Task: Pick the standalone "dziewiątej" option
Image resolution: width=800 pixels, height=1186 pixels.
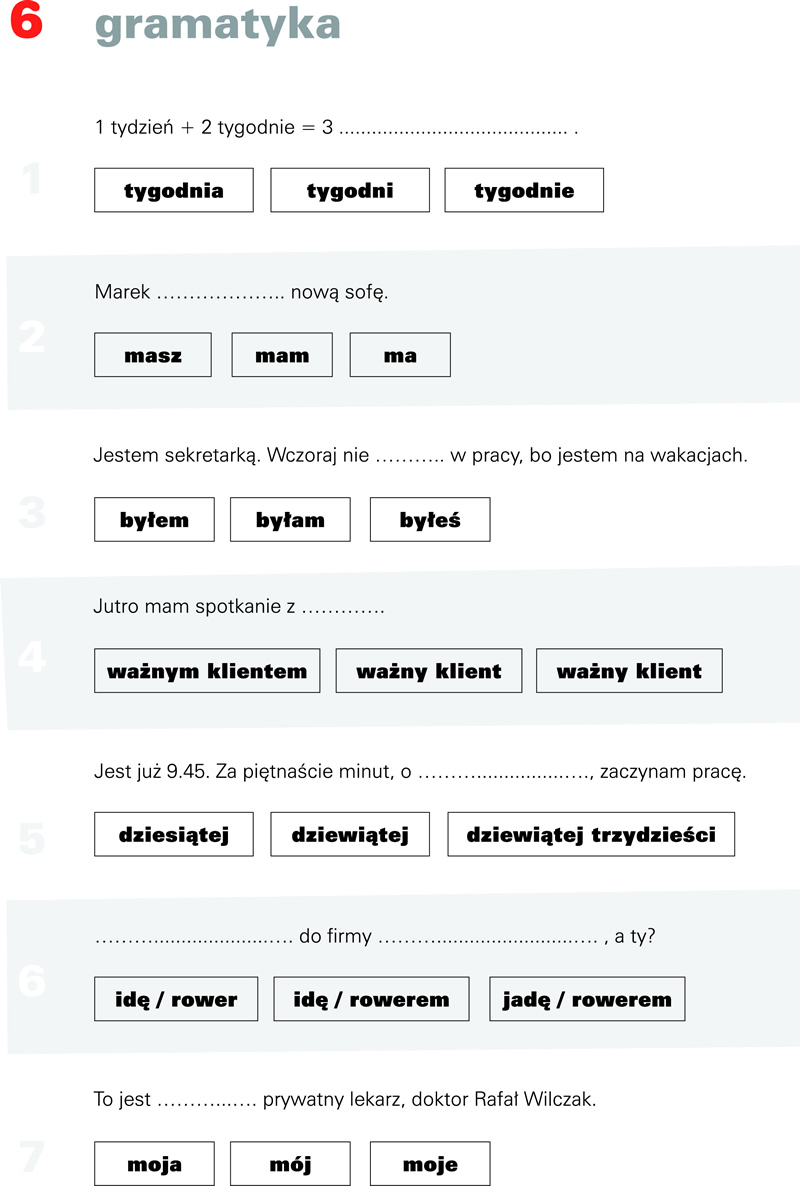Action: [350, 834]
